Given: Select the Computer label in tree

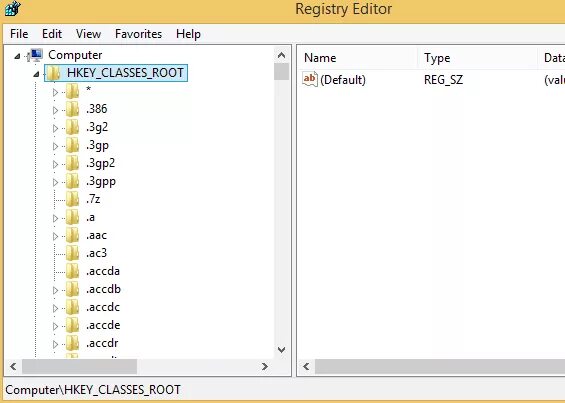Looking at the screenshot, I should coord(75,55).
